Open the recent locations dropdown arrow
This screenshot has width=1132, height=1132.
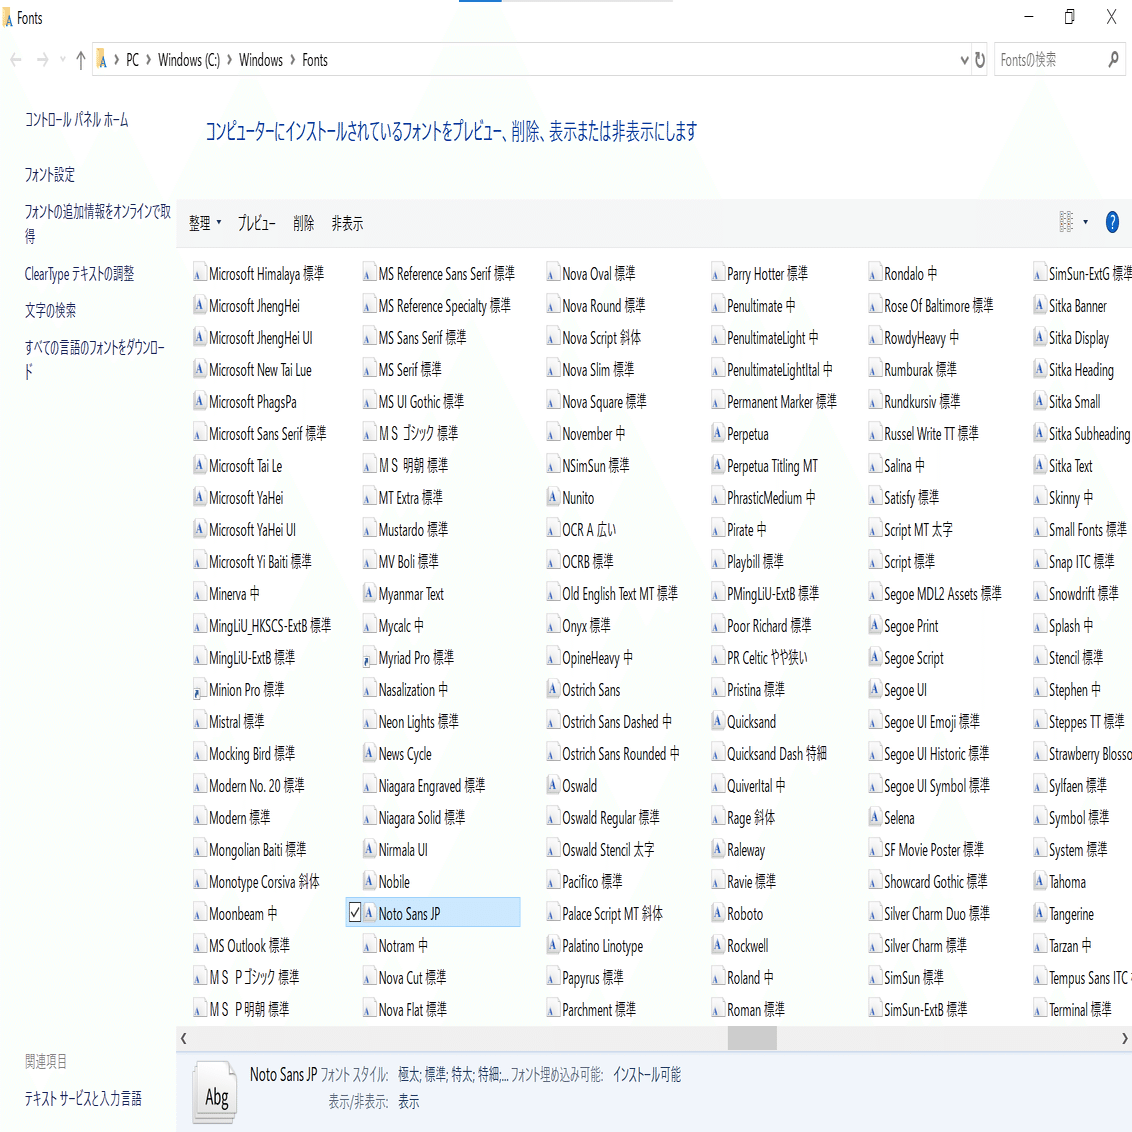click(63, 60)
